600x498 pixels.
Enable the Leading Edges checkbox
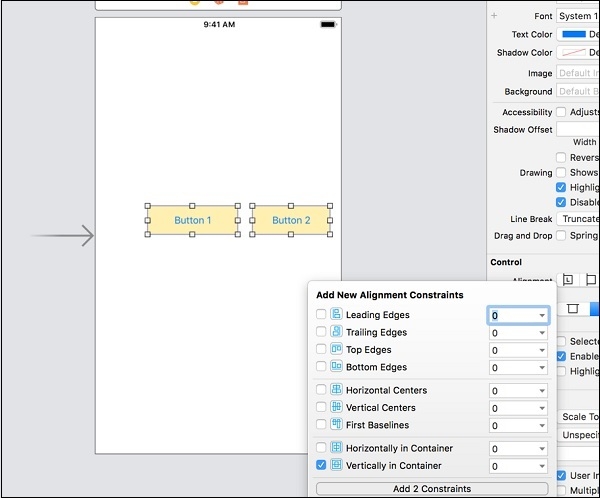pos(321,314)
